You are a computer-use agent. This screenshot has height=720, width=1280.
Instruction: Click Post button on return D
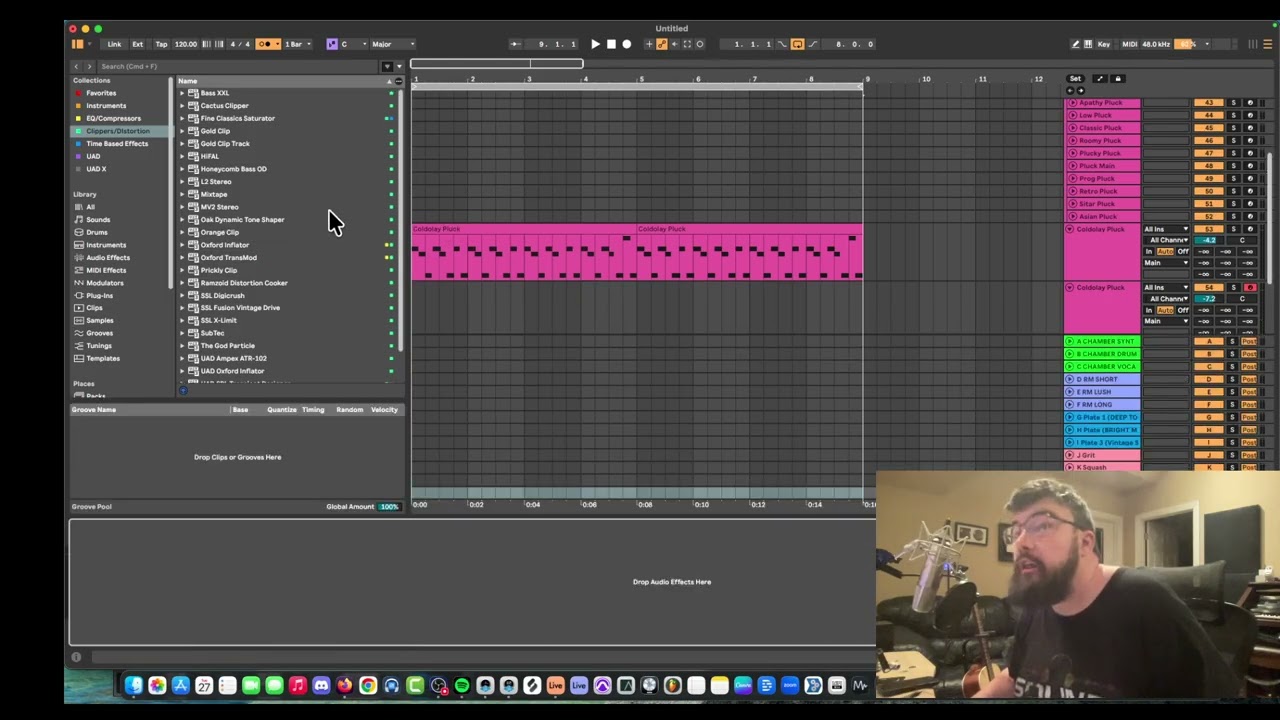(x=1249, y=380)
